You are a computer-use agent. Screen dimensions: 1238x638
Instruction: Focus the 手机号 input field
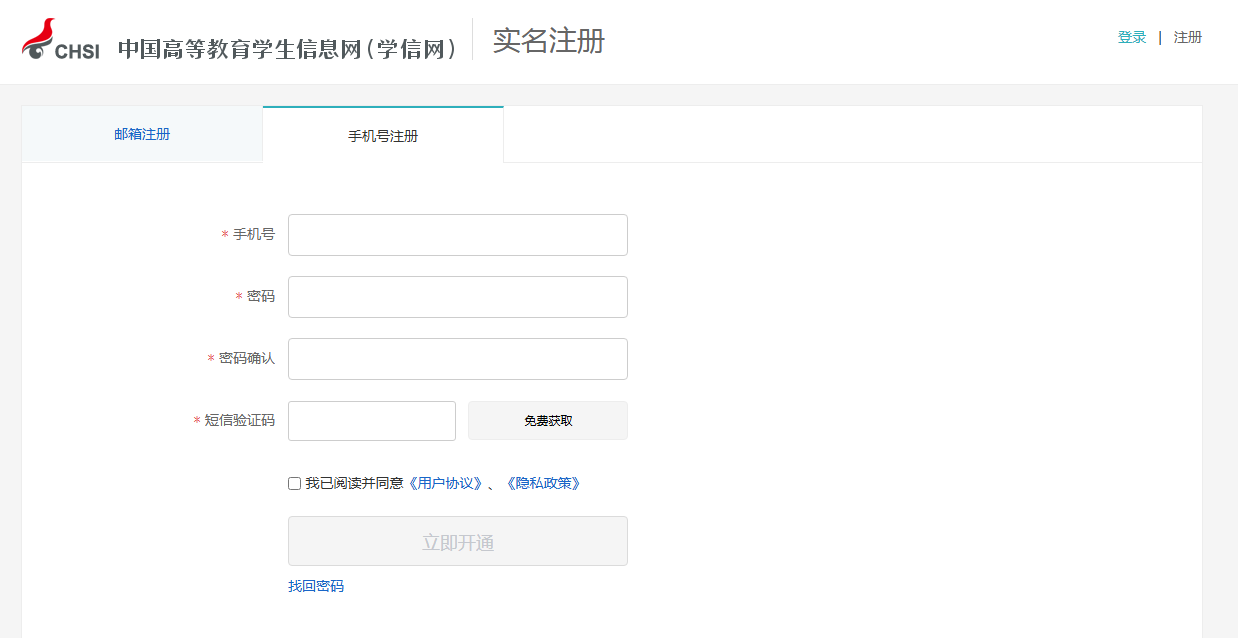coord(458,235)
